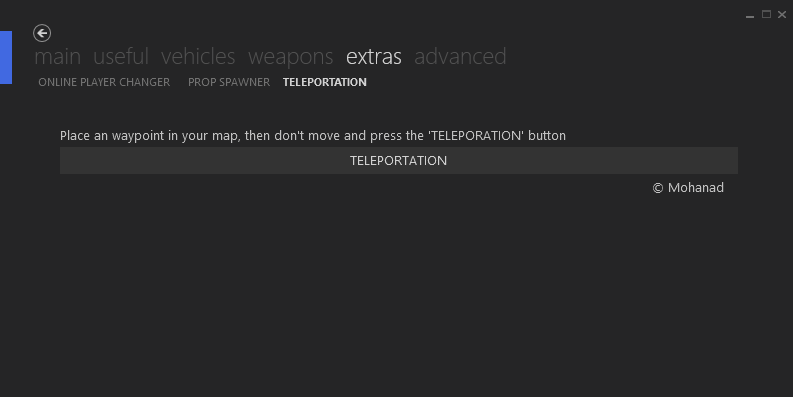Click the extras tab heading

374,57
